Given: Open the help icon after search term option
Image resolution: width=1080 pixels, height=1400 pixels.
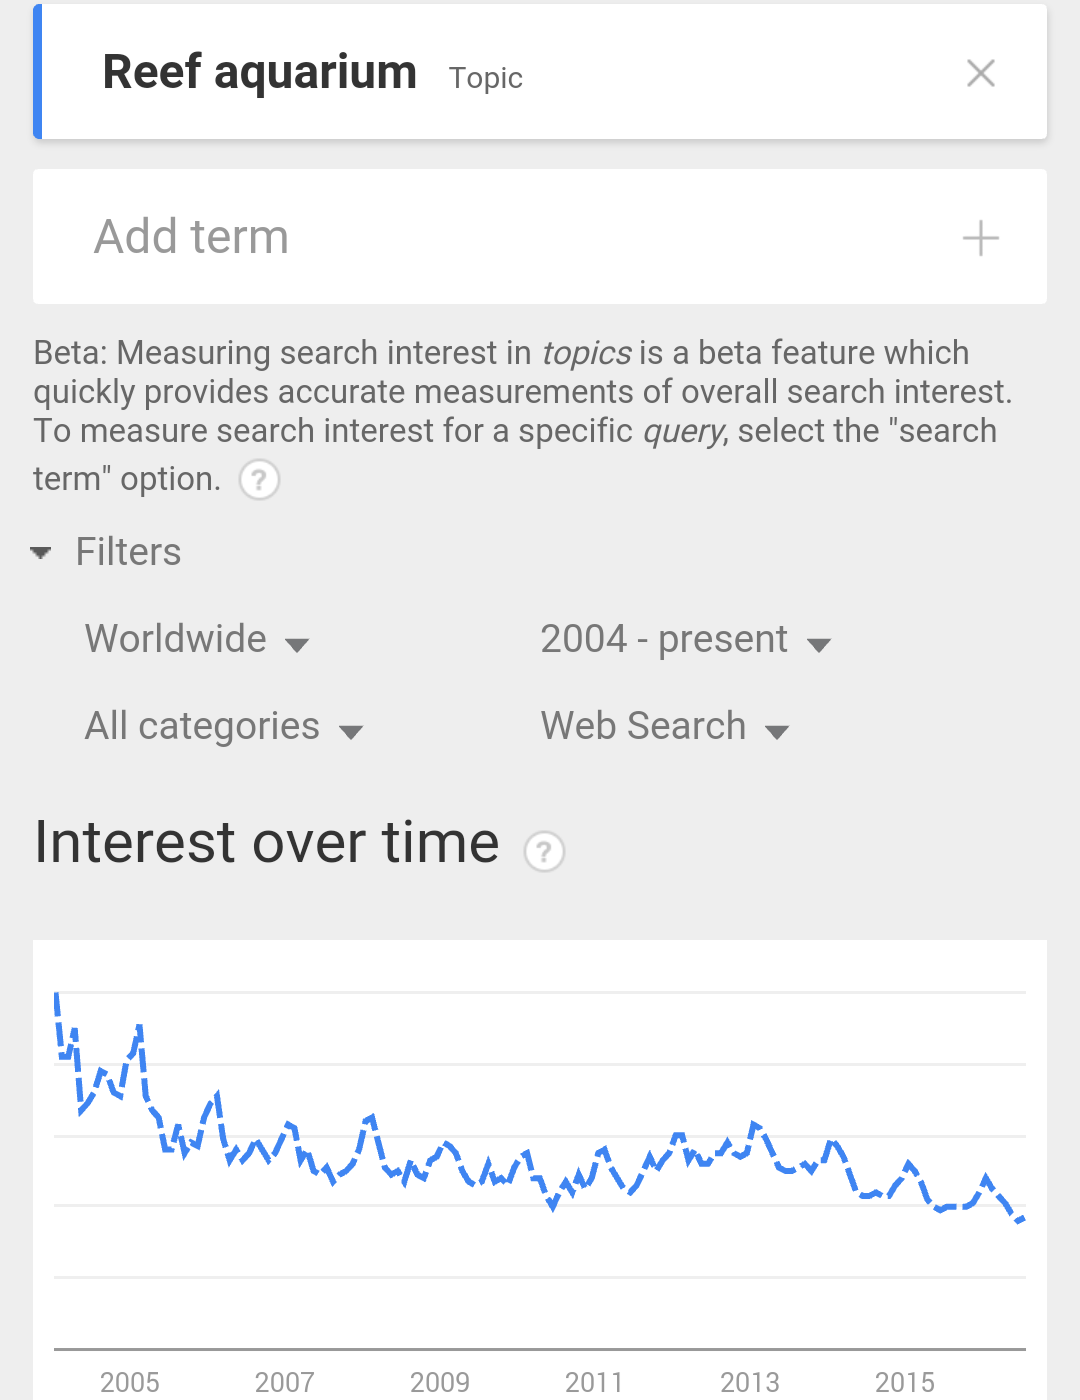Looking at the screenshot, I should pos(259,480).
